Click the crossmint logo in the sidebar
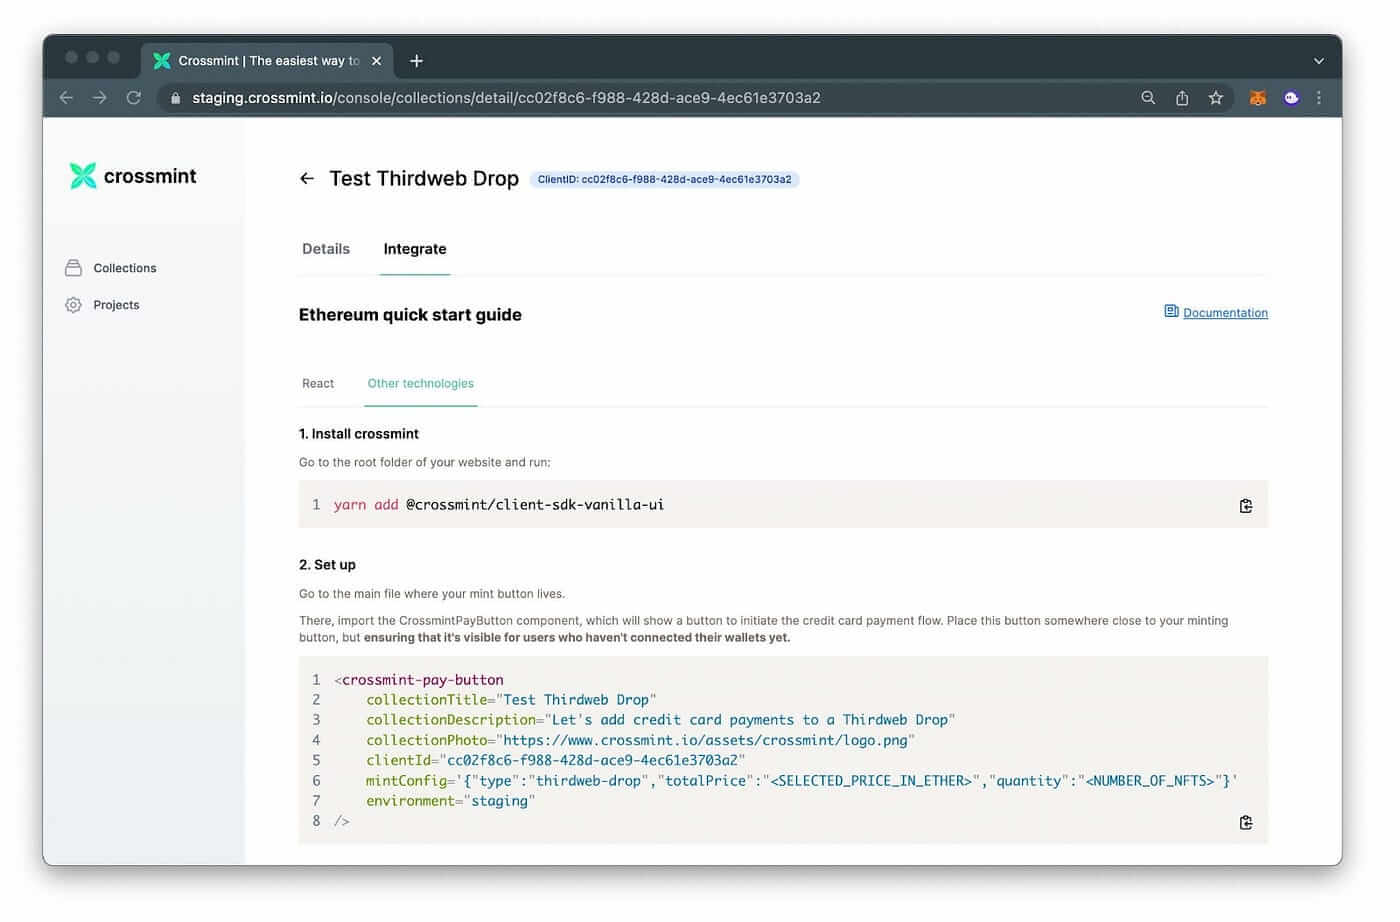The height and width of the screenshot is (922, 1400). point(133,176)
